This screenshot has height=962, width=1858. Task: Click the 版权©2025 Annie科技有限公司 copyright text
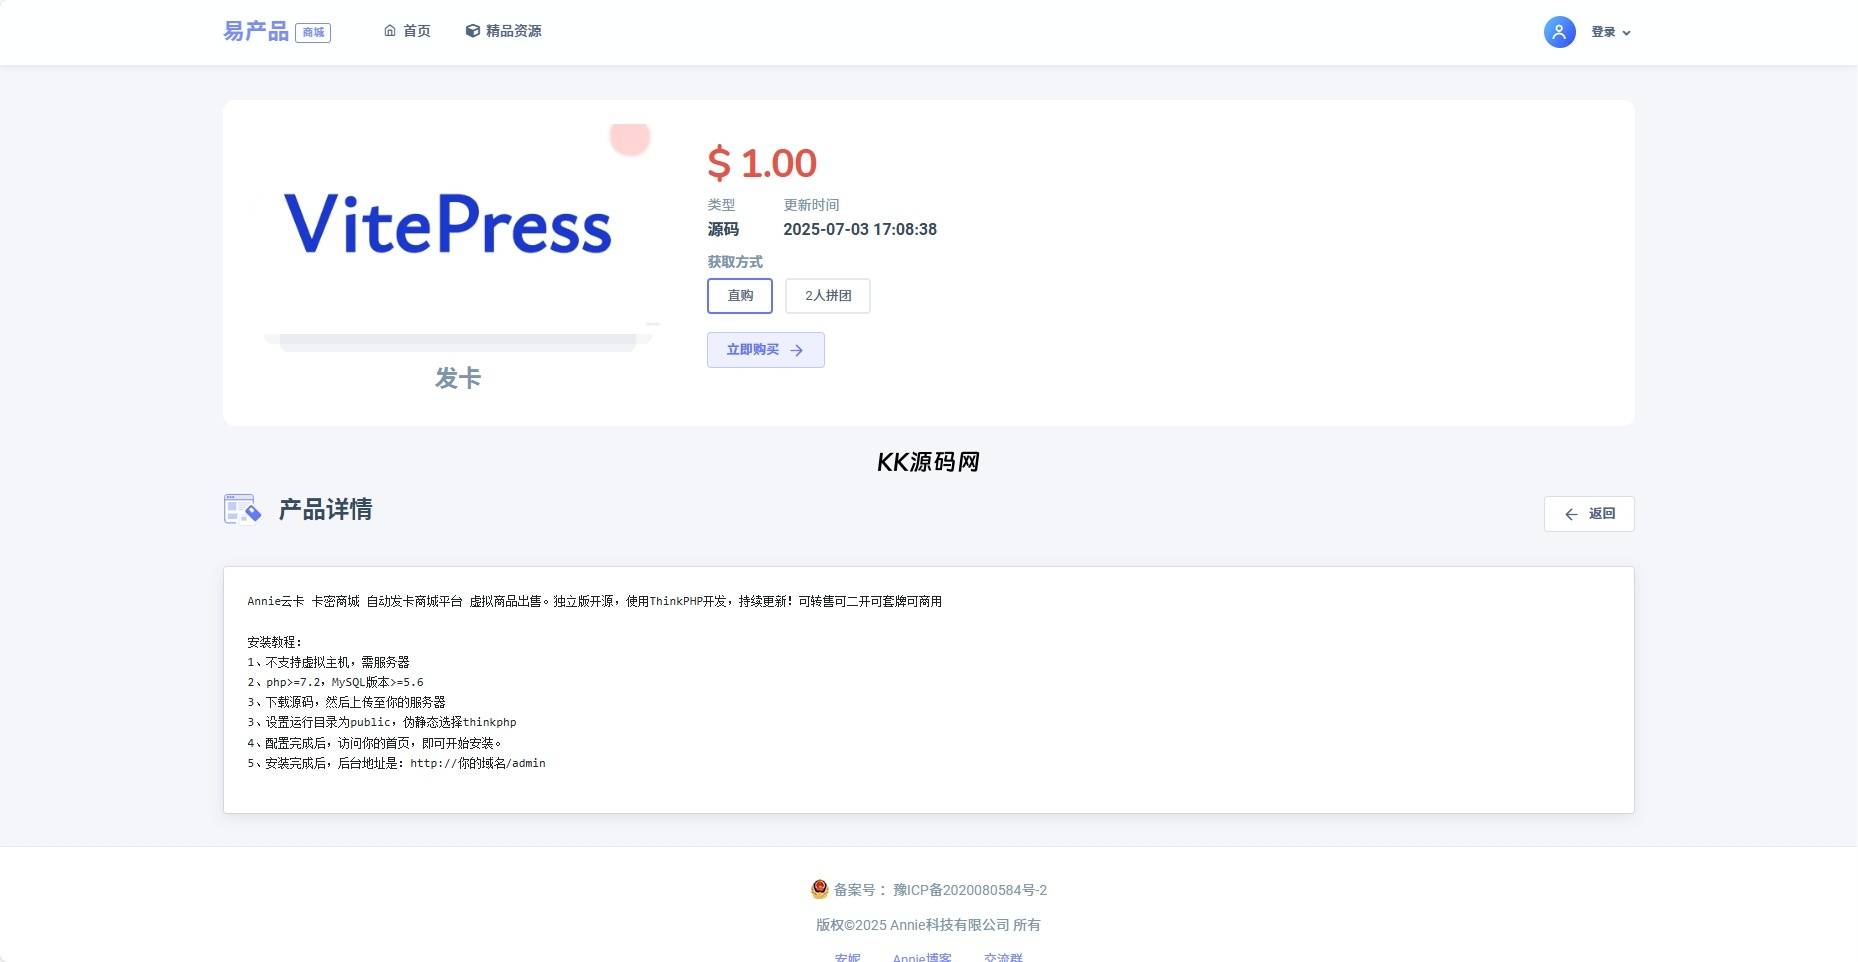click(x=928, y=925)
